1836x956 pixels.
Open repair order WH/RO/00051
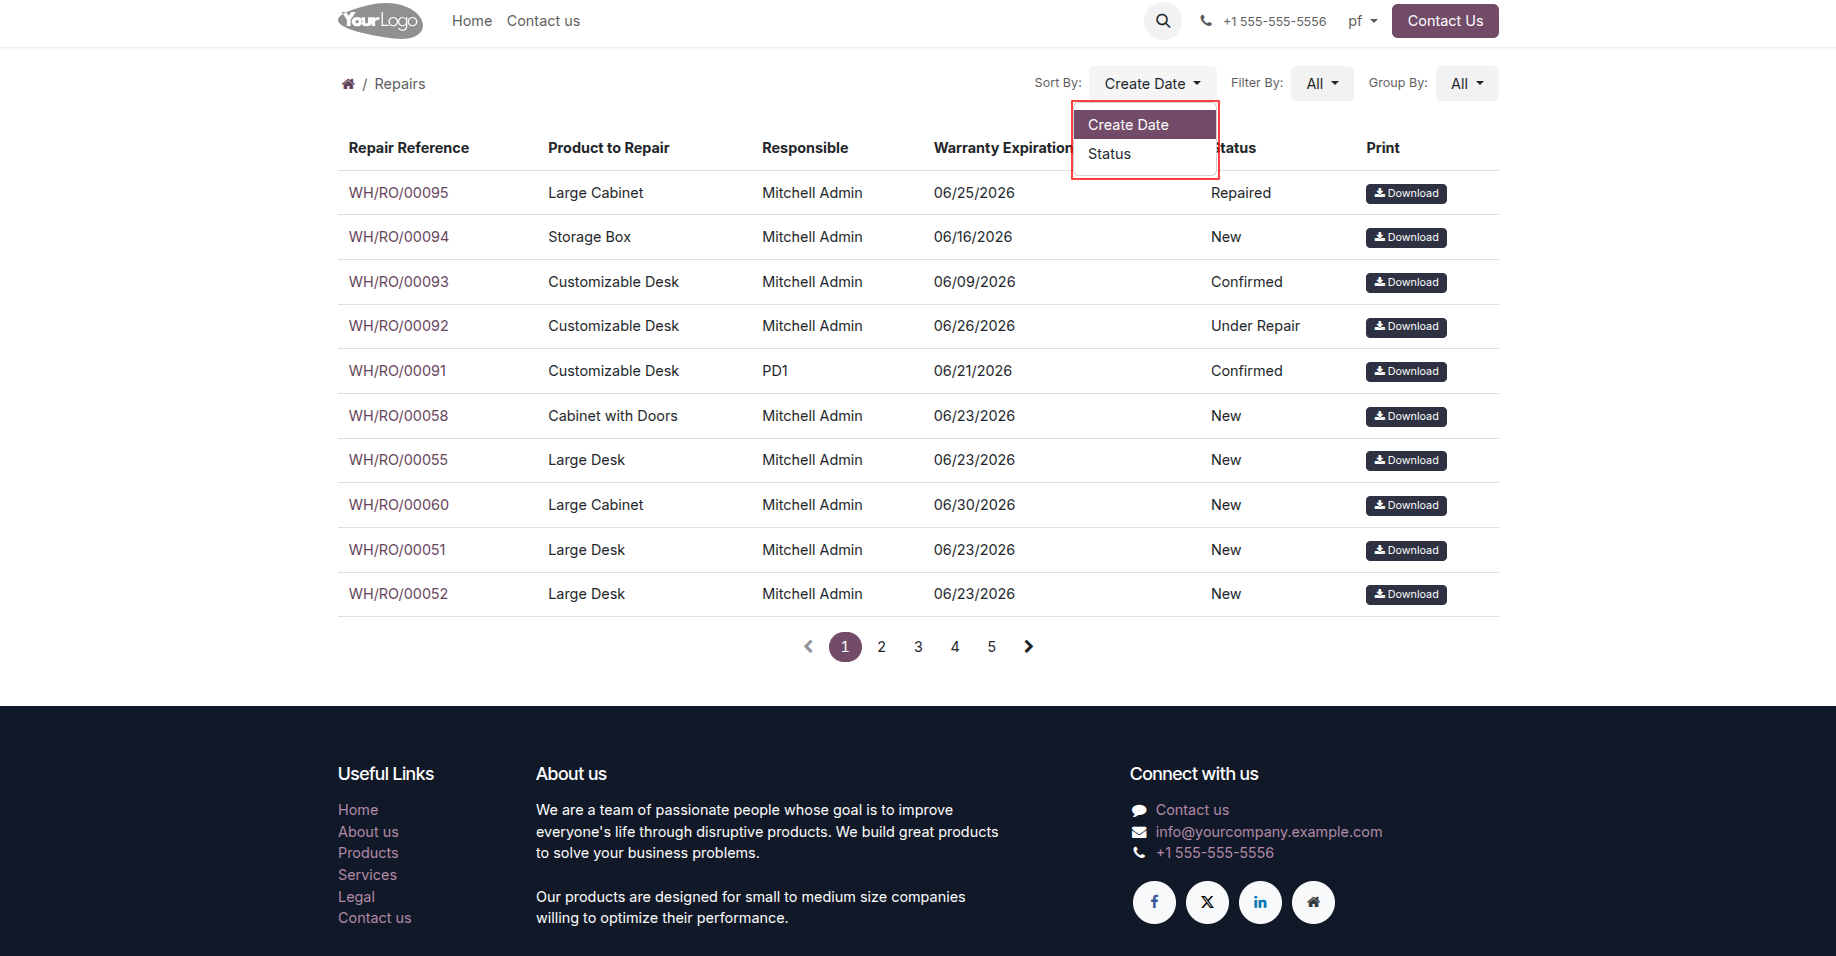pos(397,550)
